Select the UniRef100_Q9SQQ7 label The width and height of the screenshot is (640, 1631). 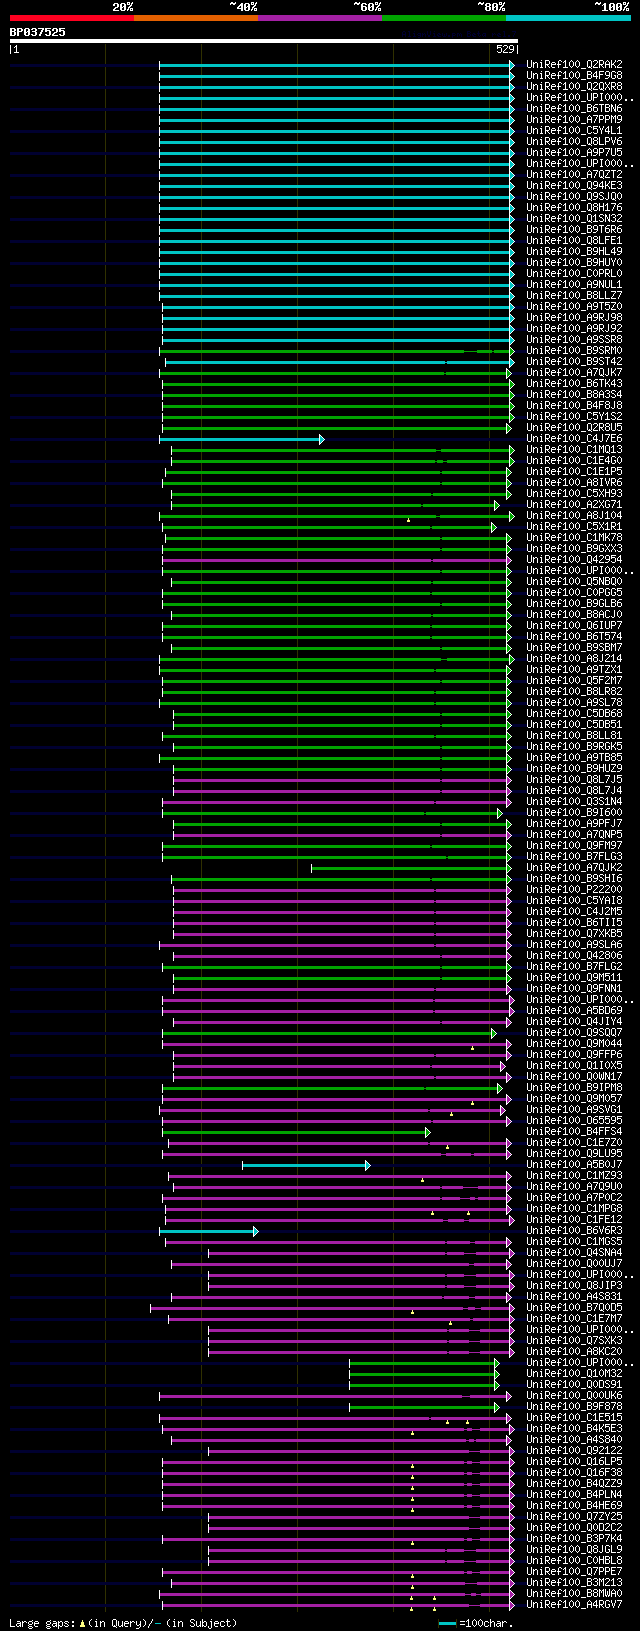pos(574,1033)
